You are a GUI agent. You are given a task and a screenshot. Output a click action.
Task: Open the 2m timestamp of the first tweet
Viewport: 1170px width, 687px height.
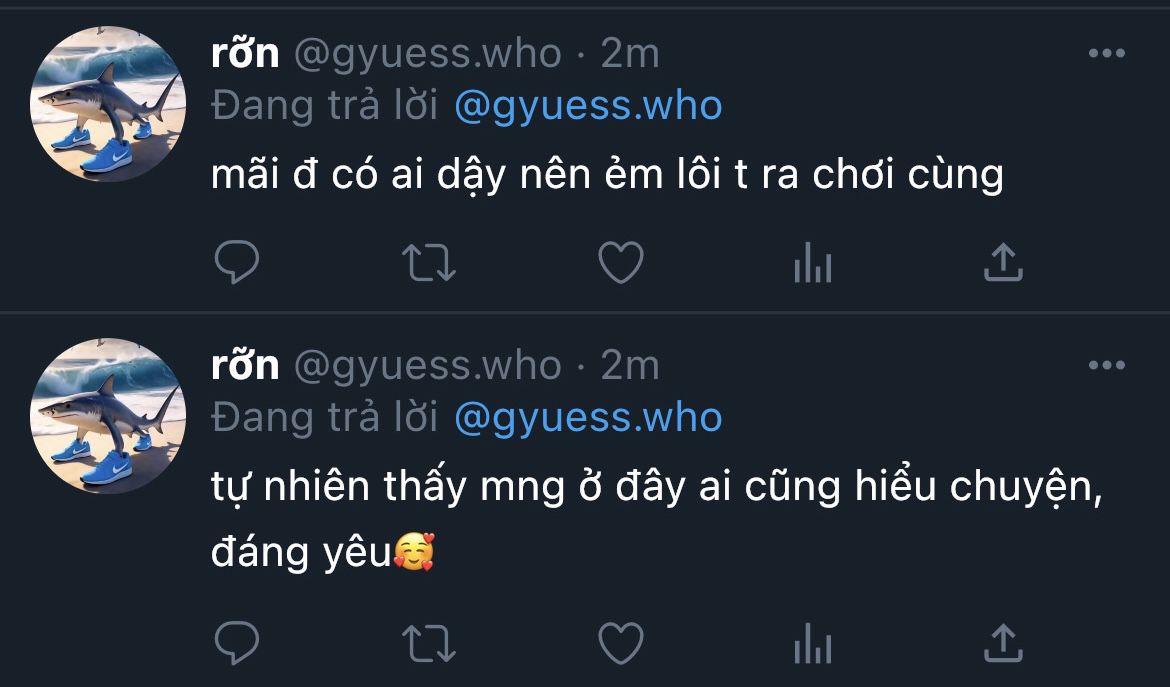[x=630, y=54]
